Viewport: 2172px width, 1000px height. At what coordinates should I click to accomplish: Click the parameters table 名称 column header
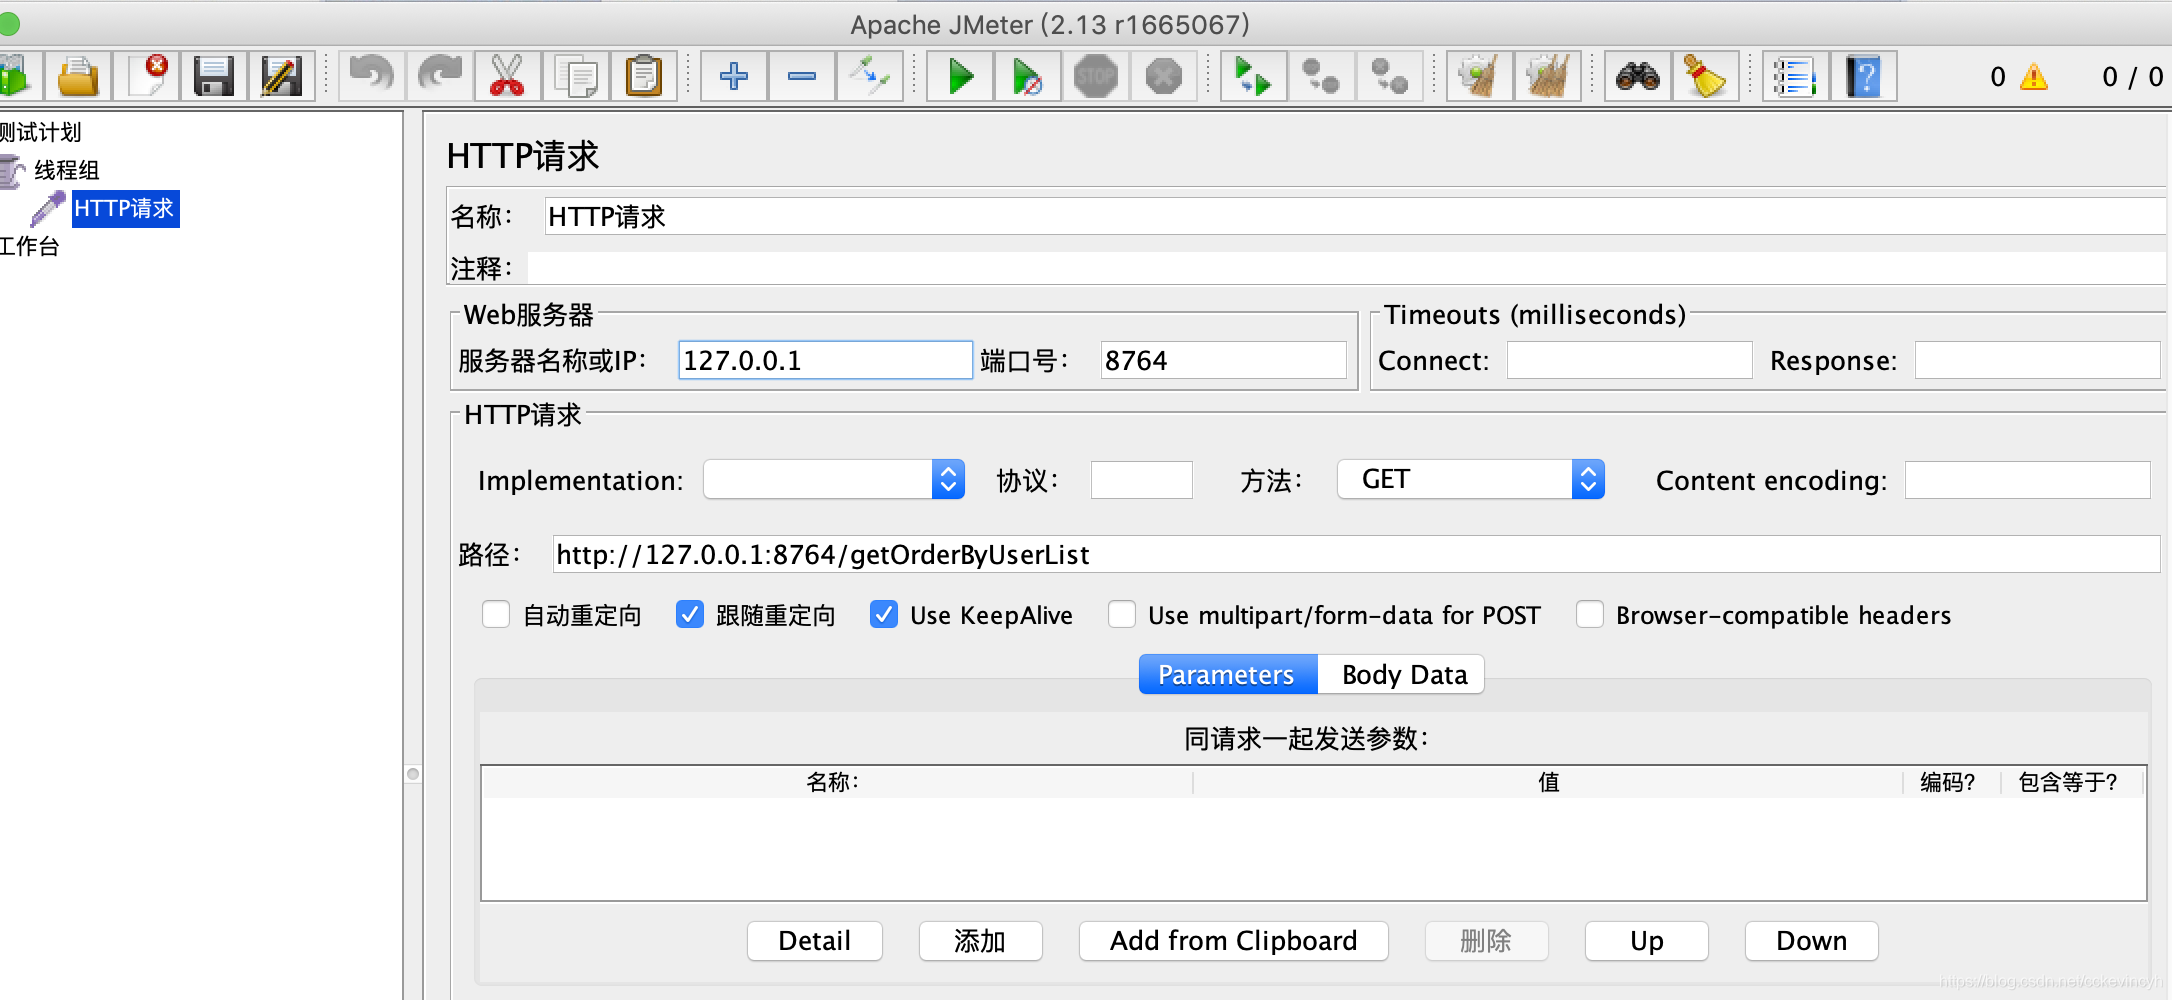(837, 782)
